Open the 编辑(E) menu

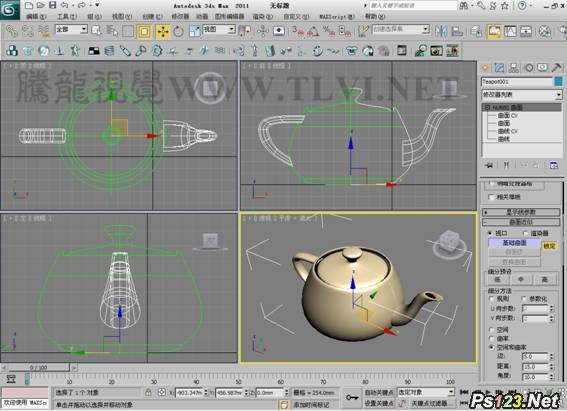pos(36,17)
